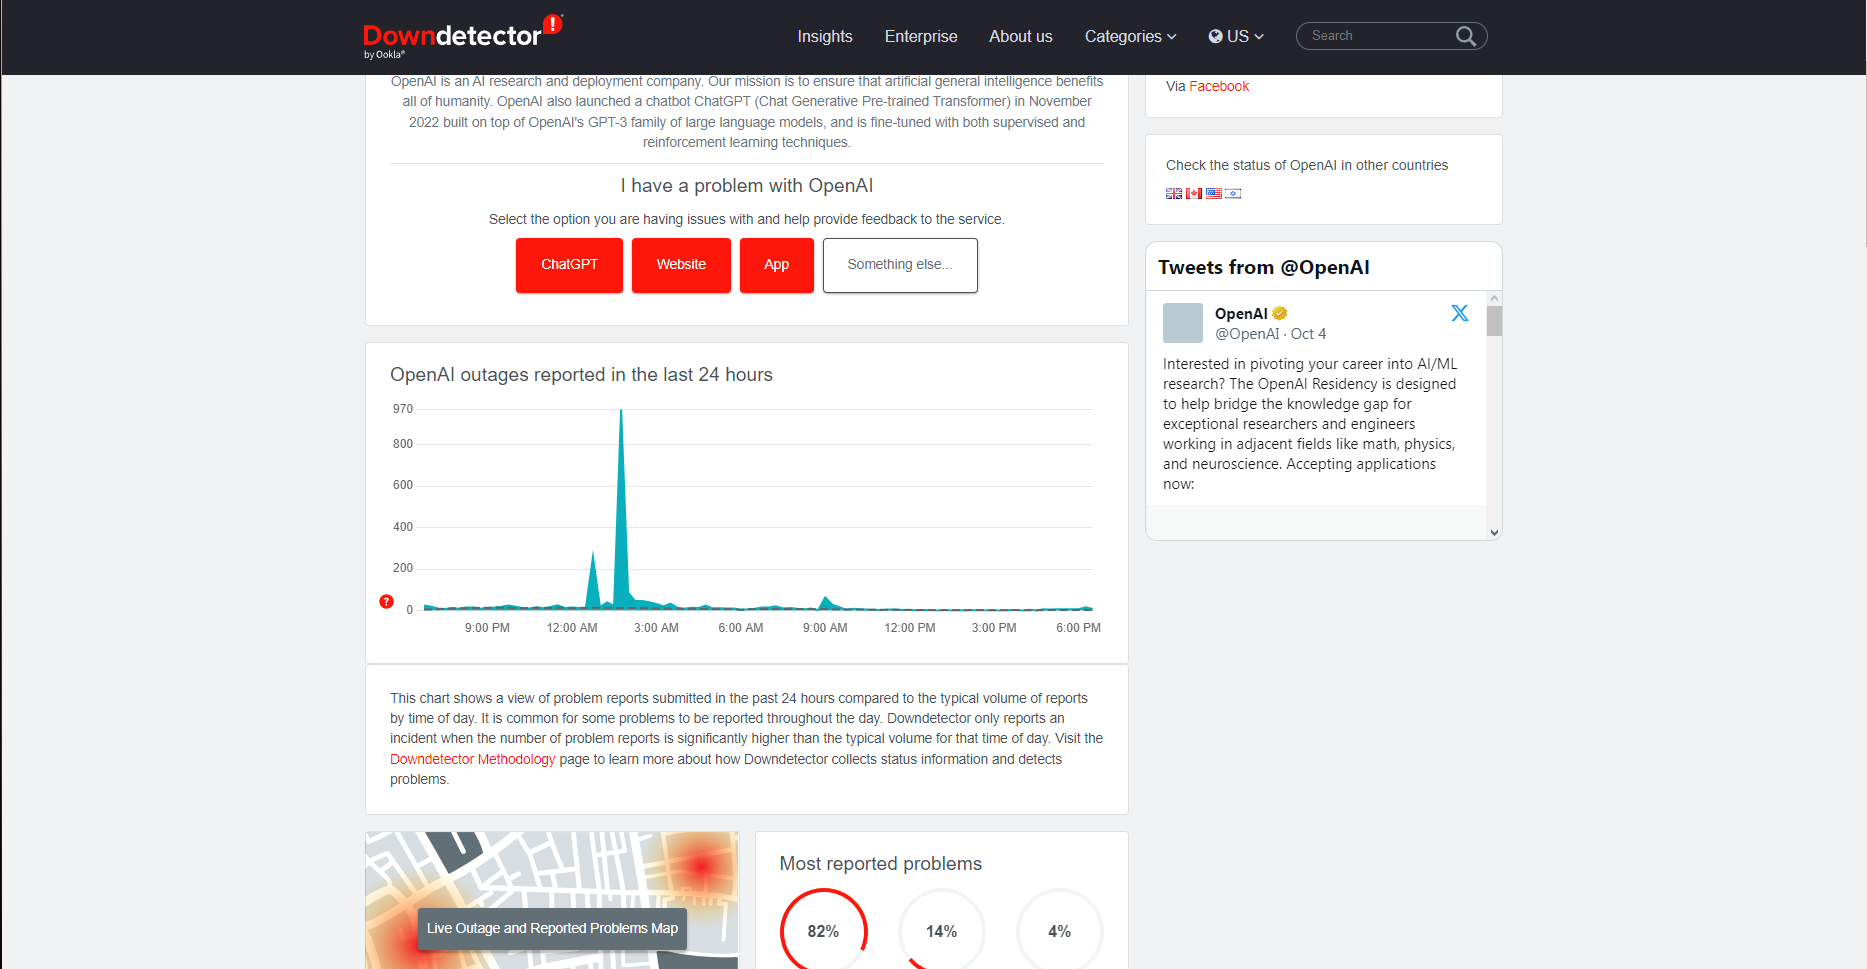Open the OpenAI tweet author name
The width and height of the screenshot is (1867, 969).
click(x=1241, y=313)
